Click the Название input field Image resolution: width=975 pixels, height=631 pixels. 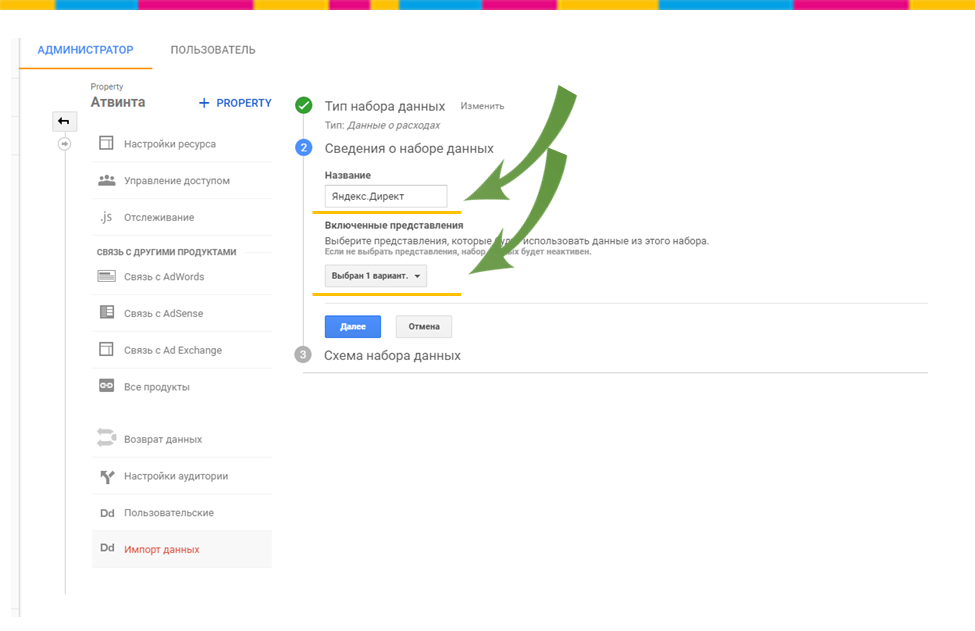[386, 196]
